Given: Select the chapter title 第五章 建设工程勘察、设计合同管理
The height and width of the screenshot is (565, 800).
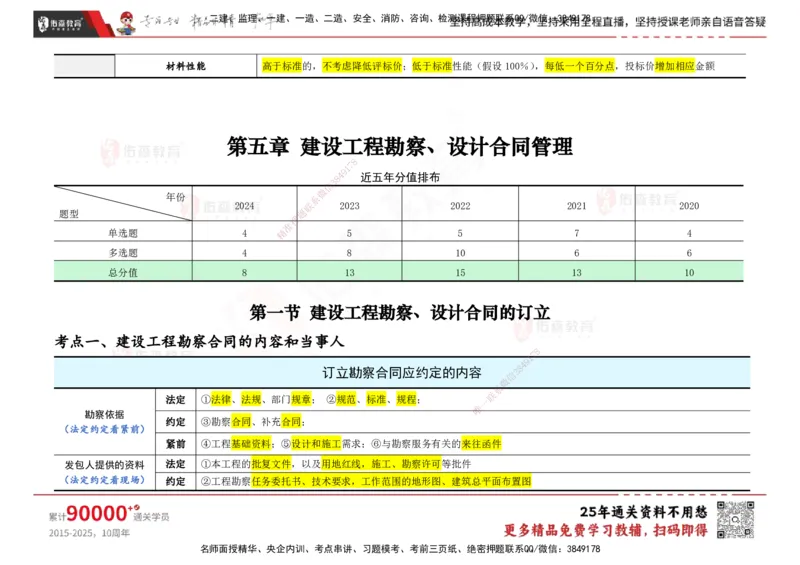Looking at the screenshot, I should 399,147.
